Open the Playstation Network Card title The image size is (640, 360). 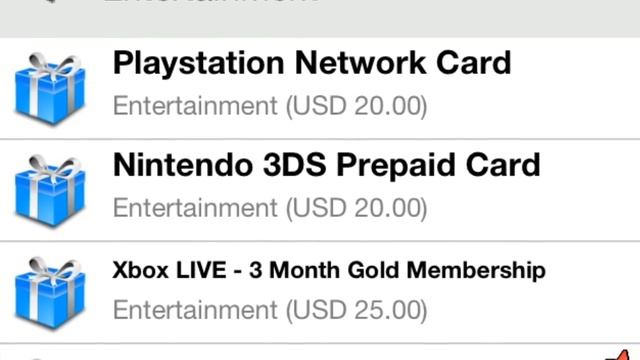(x=312, y=64)
